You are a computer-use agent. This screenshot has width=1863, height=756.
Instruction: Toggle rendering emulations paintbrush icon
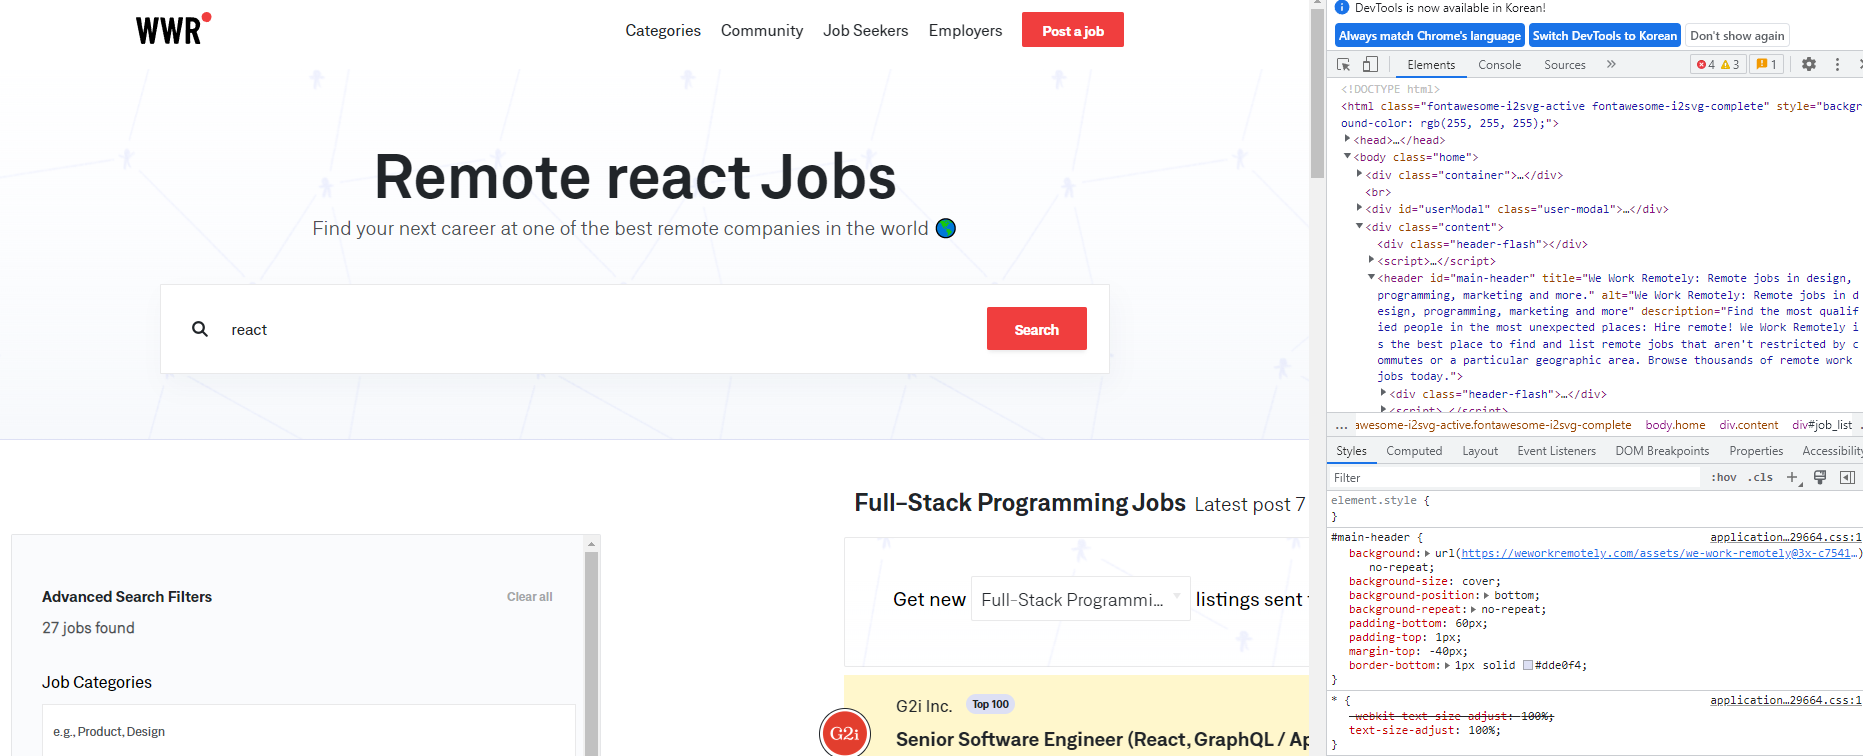[1820, 478]
